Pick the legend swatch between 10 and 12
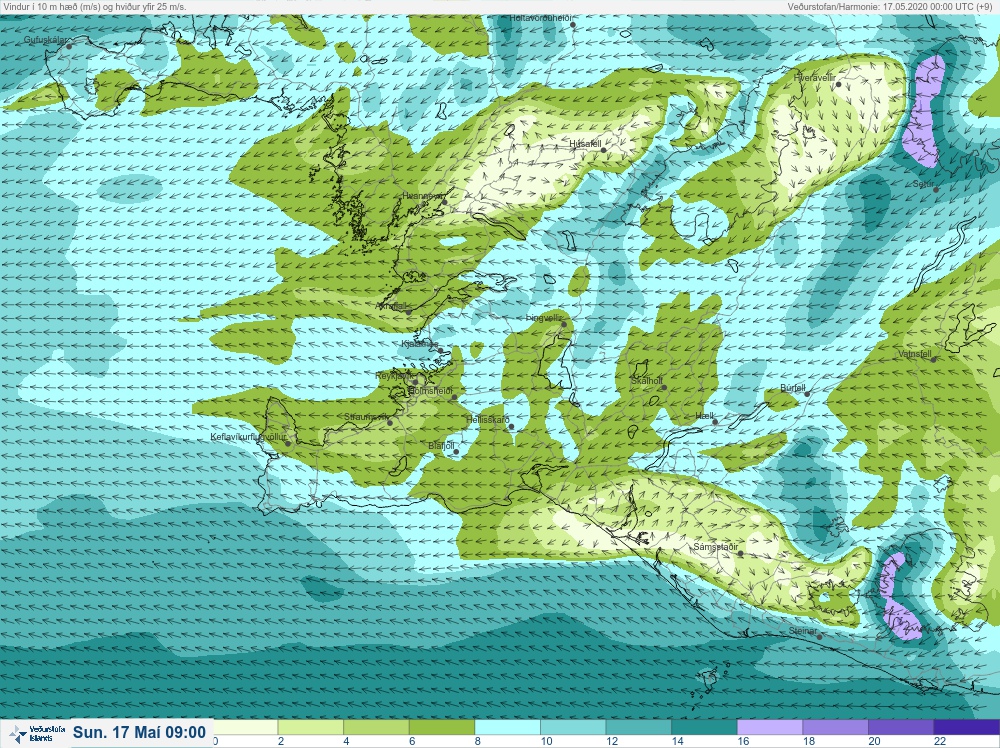 point(573,728)
